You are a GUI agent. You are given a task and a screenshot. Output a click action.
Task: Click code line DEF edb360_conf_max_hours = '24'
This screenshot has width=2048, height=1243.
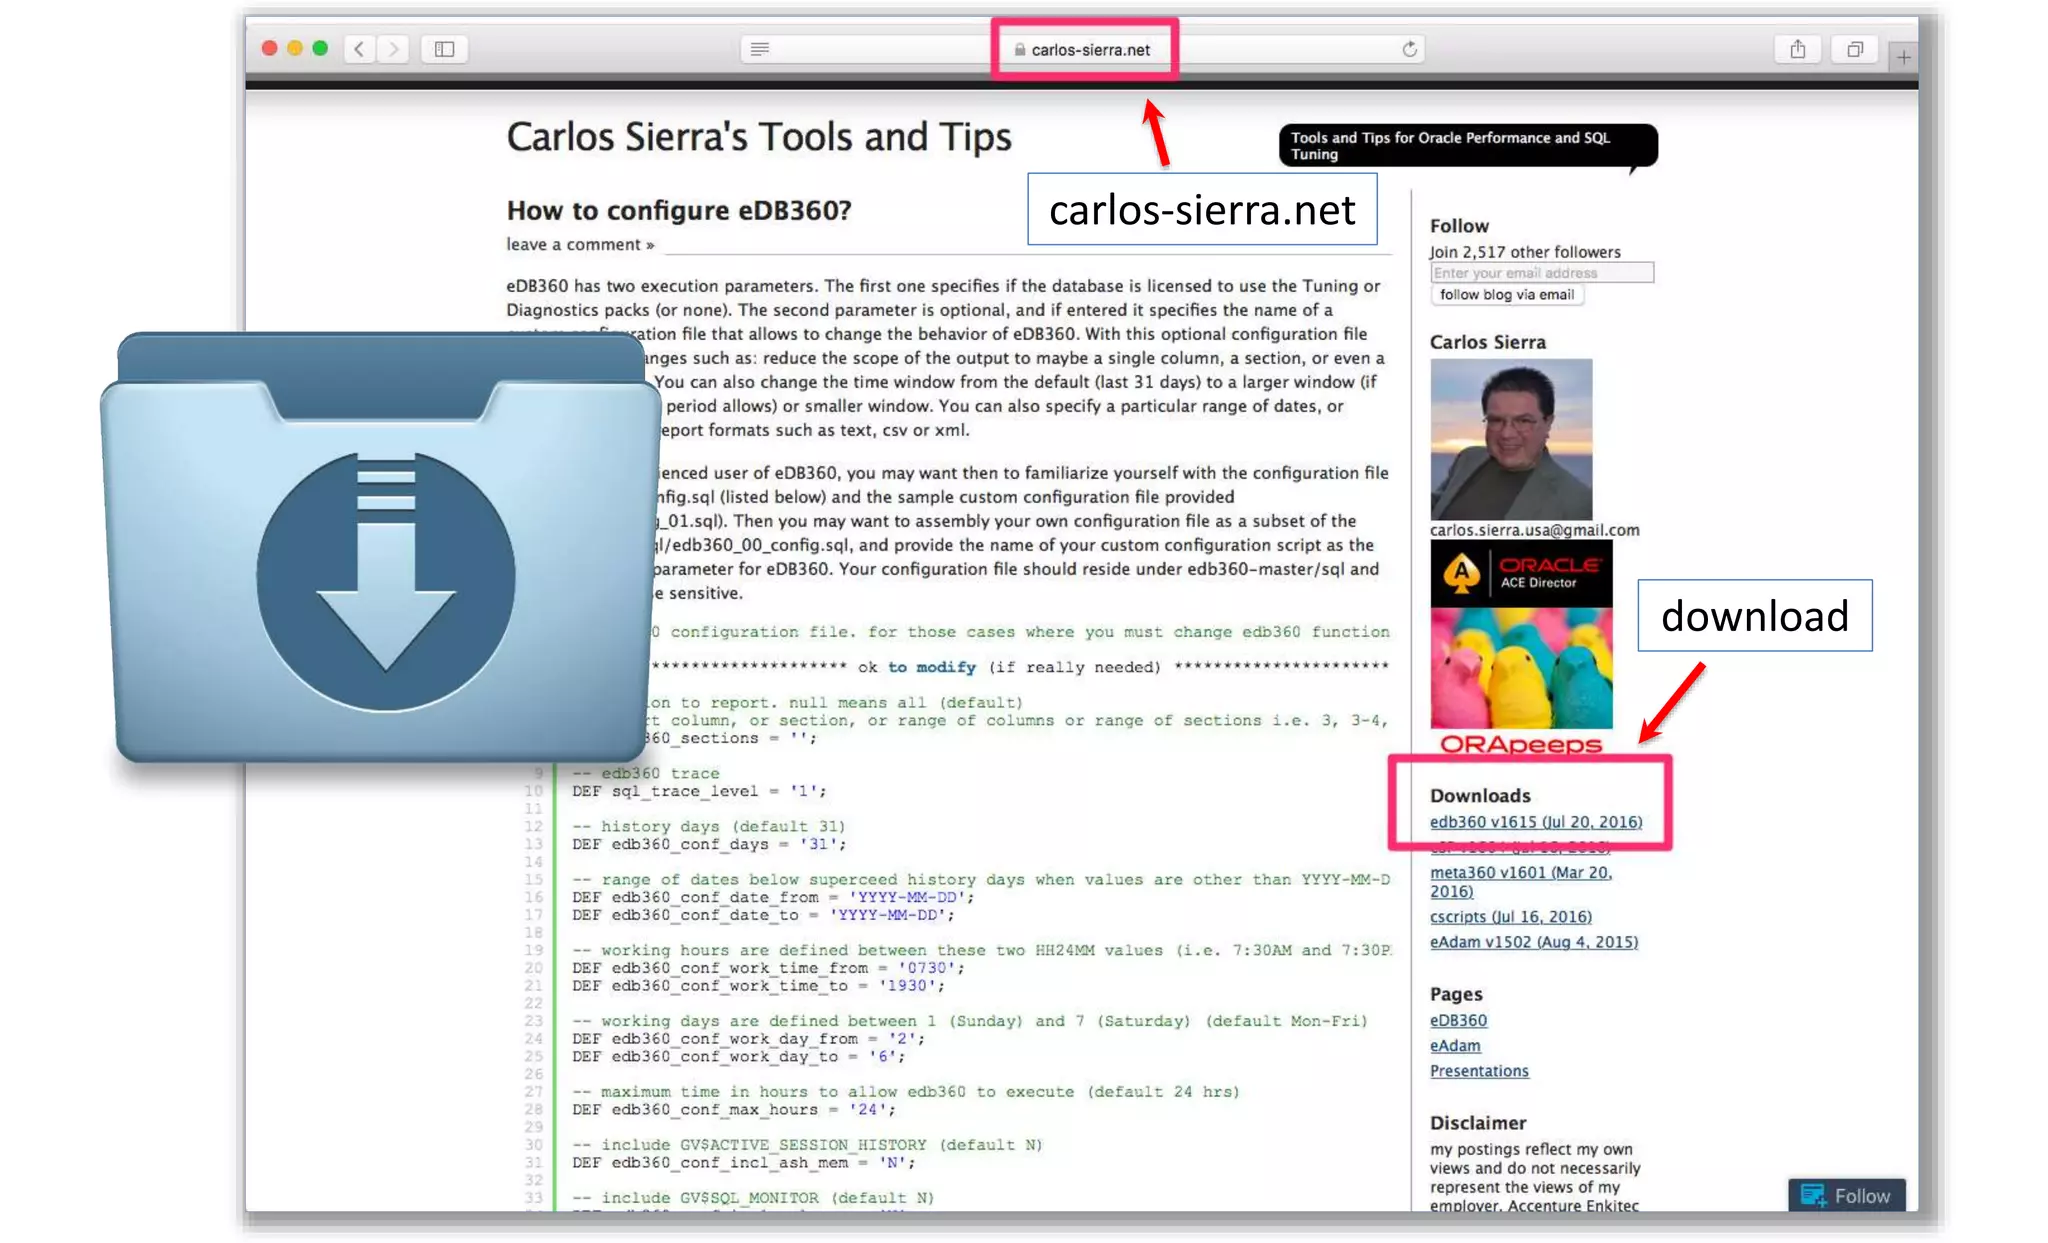734,1109
